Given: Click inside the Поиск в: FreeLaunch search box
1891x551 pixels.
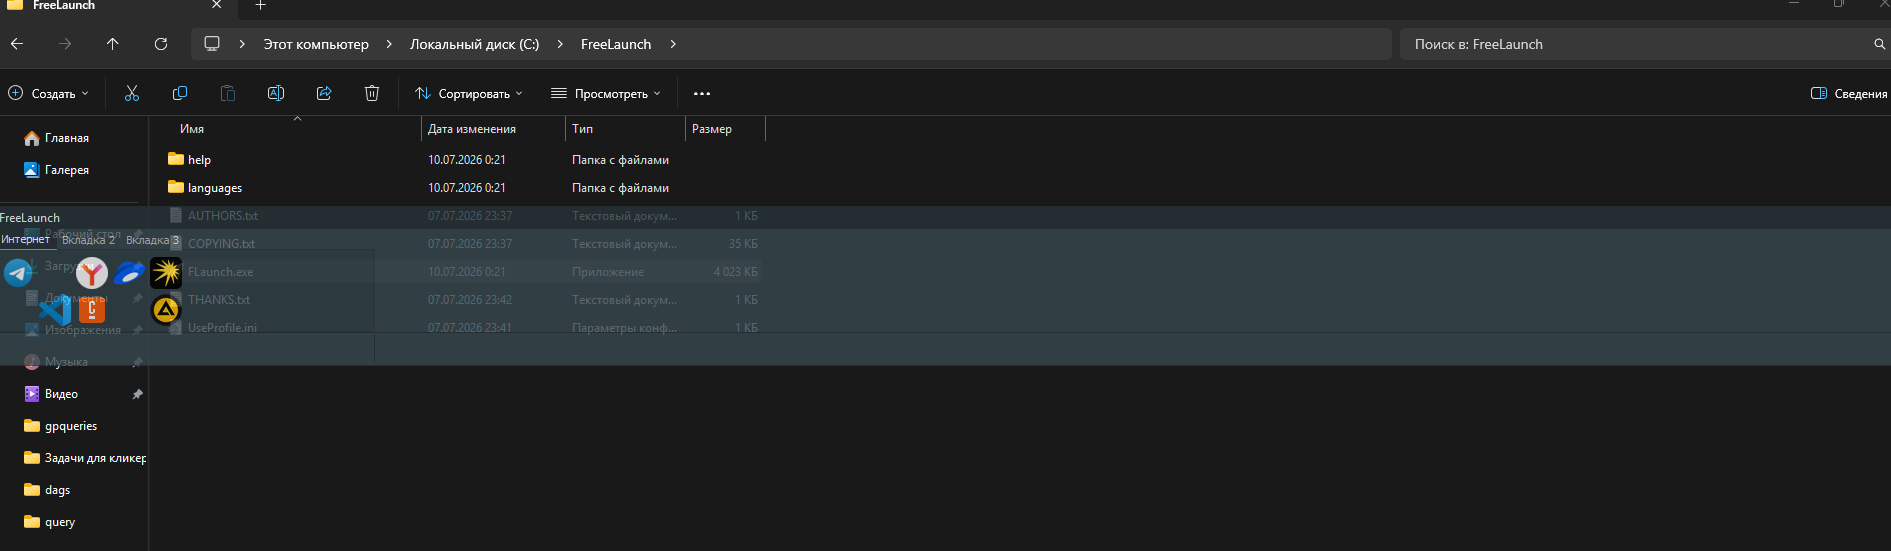Looking at the screenshot, I should point(1638,44).
